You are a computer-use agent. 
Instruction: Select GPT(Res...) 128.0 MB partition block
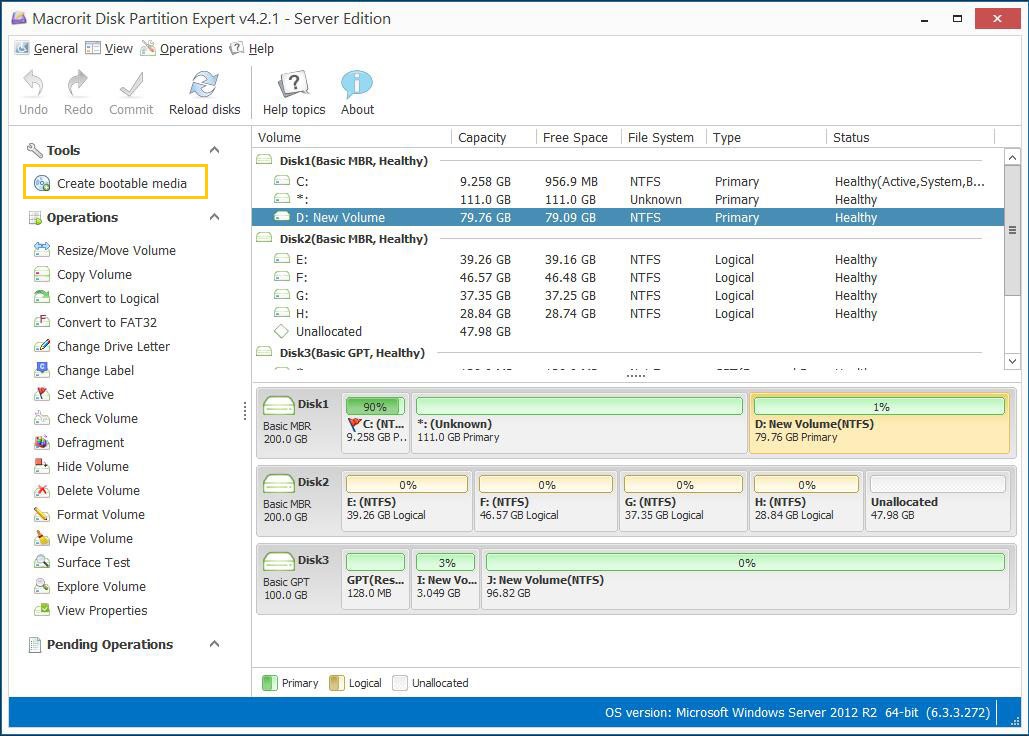click(x=375, y=579)
